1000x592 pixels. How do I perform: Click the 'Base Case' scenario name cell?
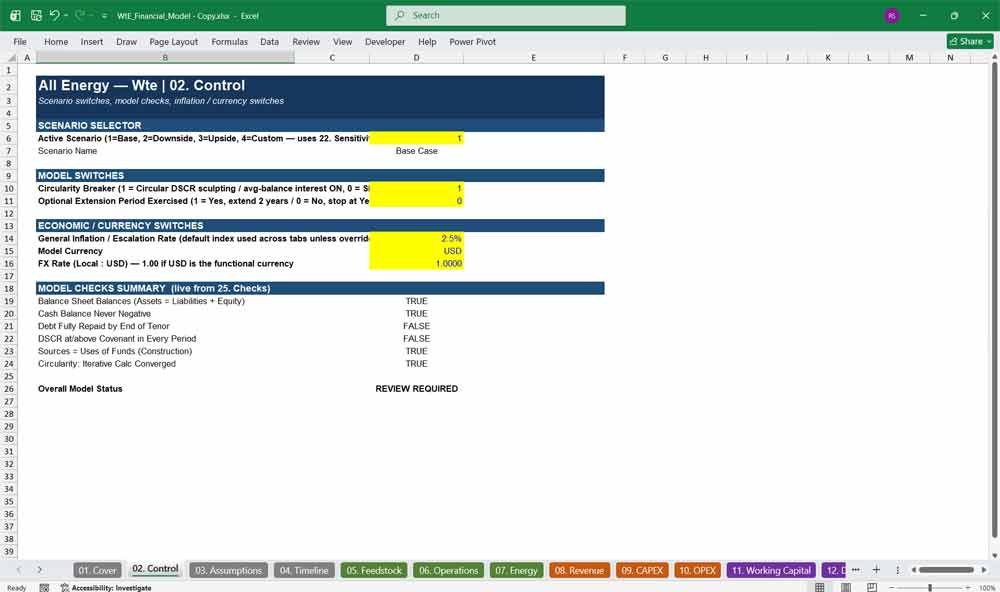416,151
